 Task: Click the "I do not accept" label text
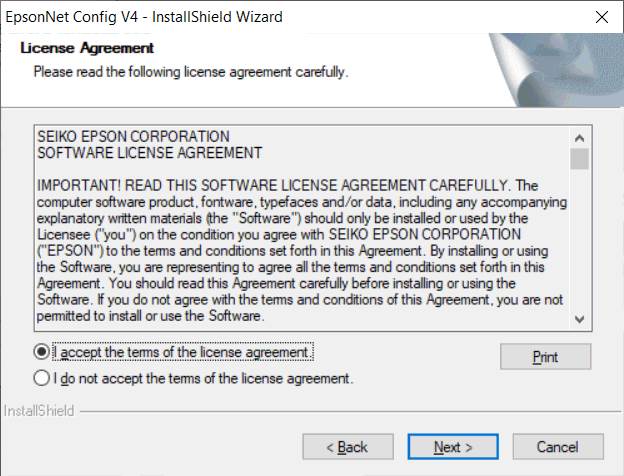pos(203,378)
